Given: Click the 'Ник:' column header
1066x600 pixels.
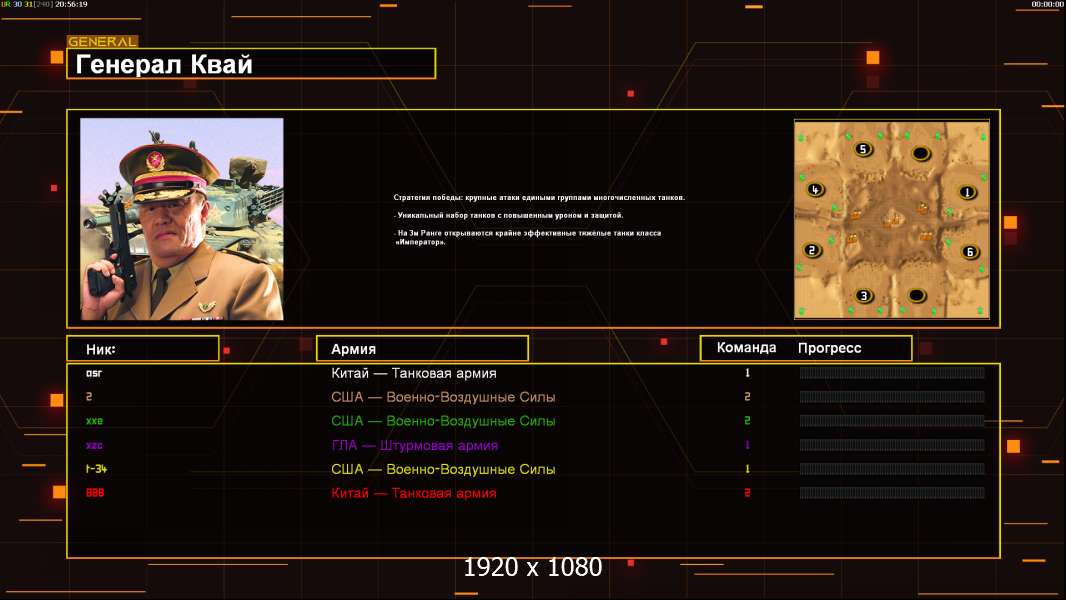Looking at the screenshot, I should click(x=143, y=349).
